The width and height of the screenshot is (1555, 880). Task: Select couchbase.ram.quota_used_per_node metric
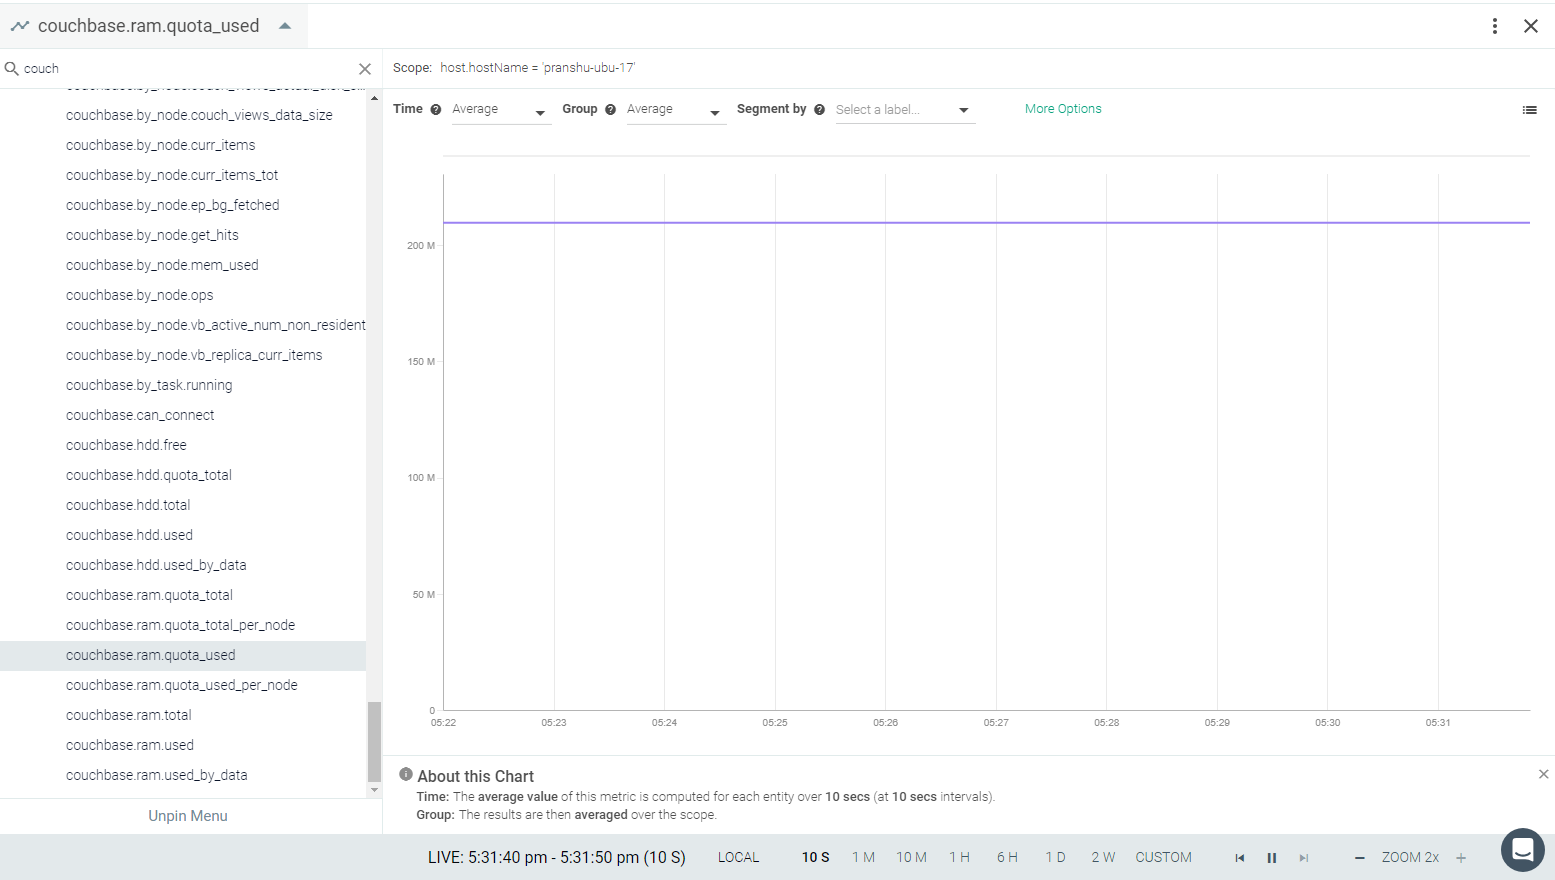pyautogui.click(x=183, y=685)
